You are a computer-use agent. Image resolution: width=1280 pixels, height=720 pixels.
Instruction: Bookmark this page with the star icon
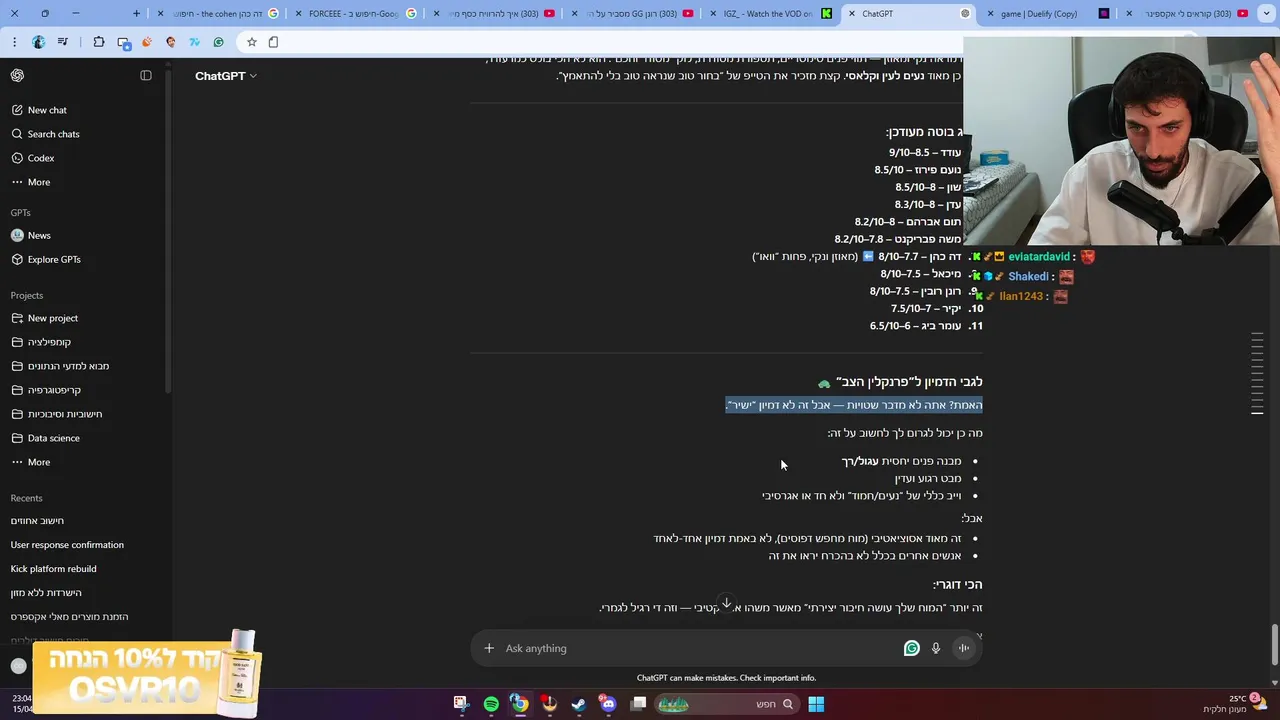[251, 42]
